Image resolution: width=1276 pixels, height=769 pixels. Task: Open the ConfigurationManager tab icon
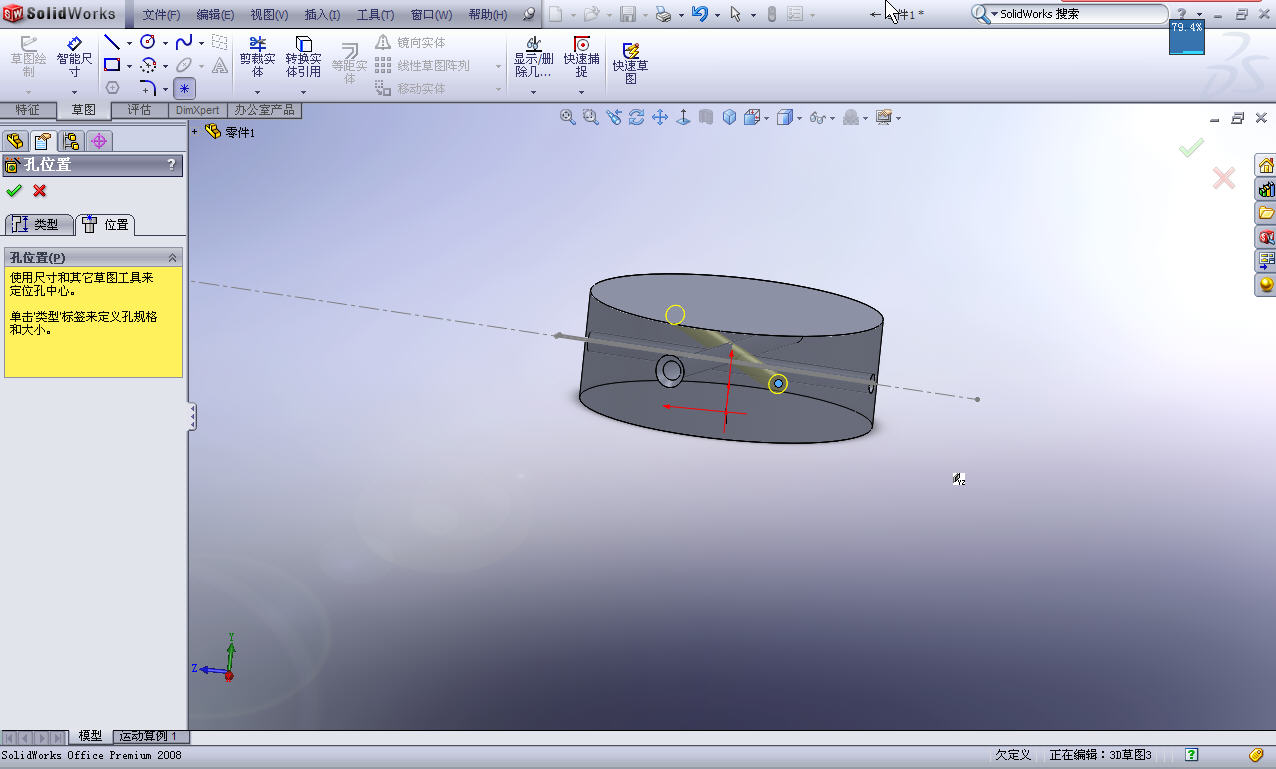point(71,141)
